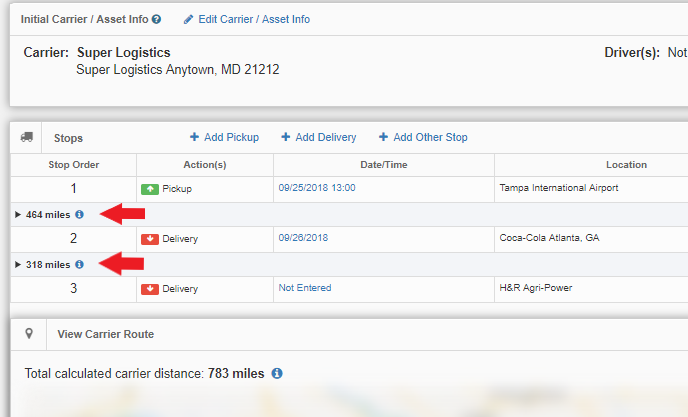Image resolution: width=688 pixels, height=417 pixels.
Task: Click the pencil icon for Edit Carrier
Action: (188, 19)
